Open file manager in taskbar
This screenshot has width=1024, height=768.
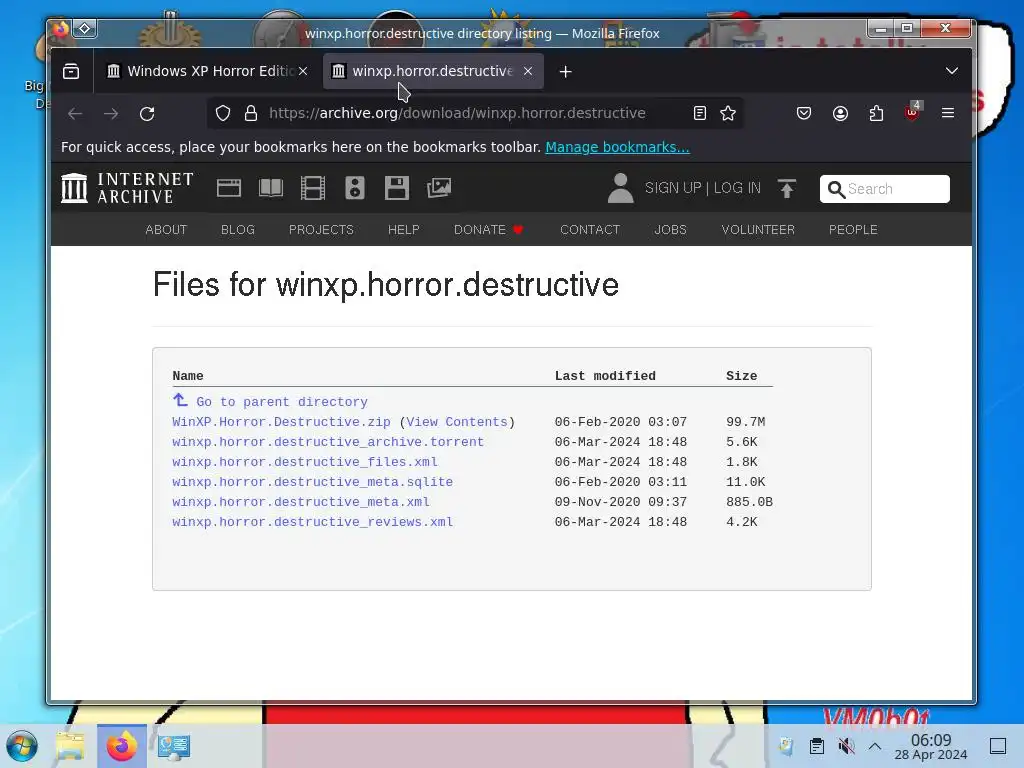tap(70, 746)
